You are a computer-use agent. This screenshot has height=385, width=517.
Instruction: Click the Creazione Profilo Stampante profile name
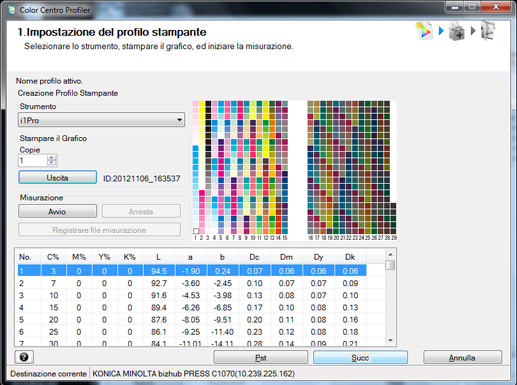coord(68,93)
